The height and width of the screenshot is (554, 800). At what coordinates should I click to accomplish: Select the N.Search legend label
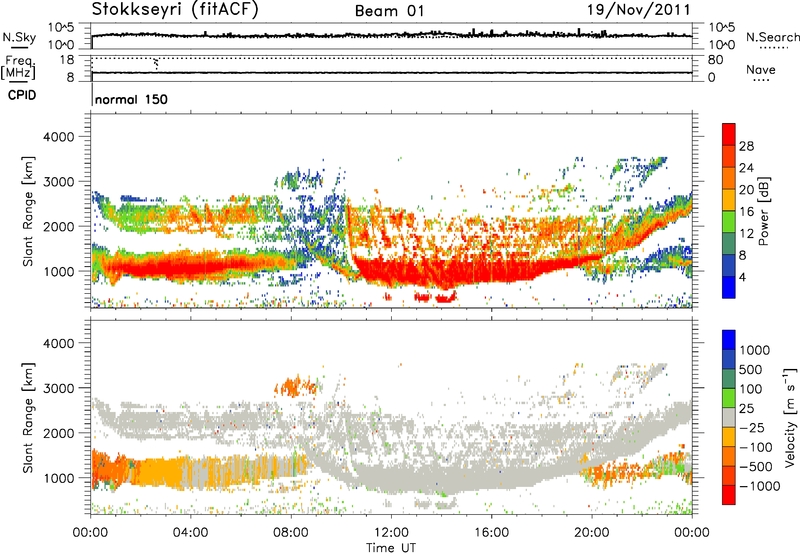point(772,37)
